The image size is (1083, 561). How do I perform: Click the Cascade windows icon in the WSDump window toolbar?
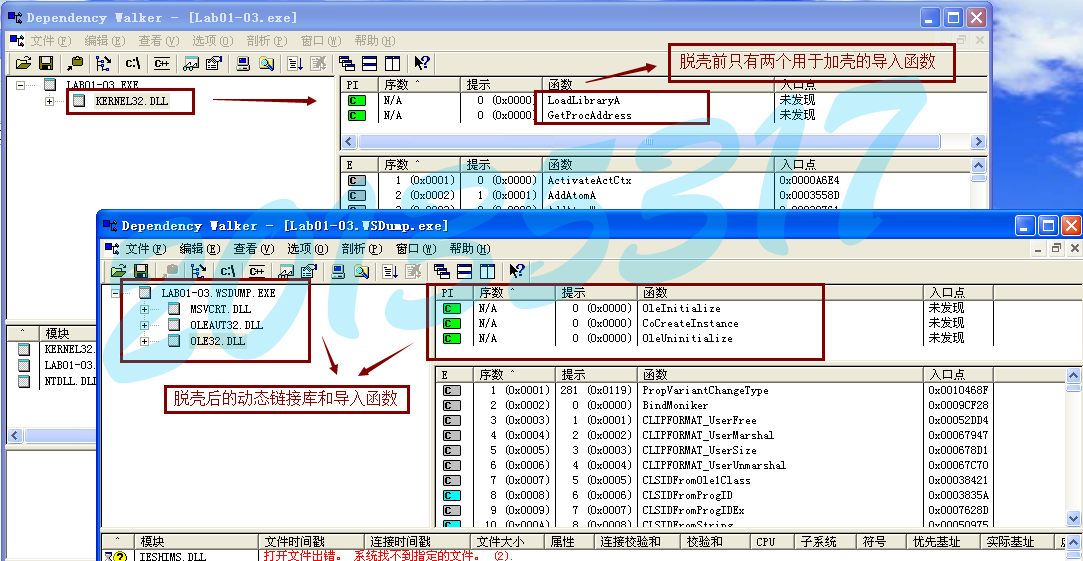point(441,271)
